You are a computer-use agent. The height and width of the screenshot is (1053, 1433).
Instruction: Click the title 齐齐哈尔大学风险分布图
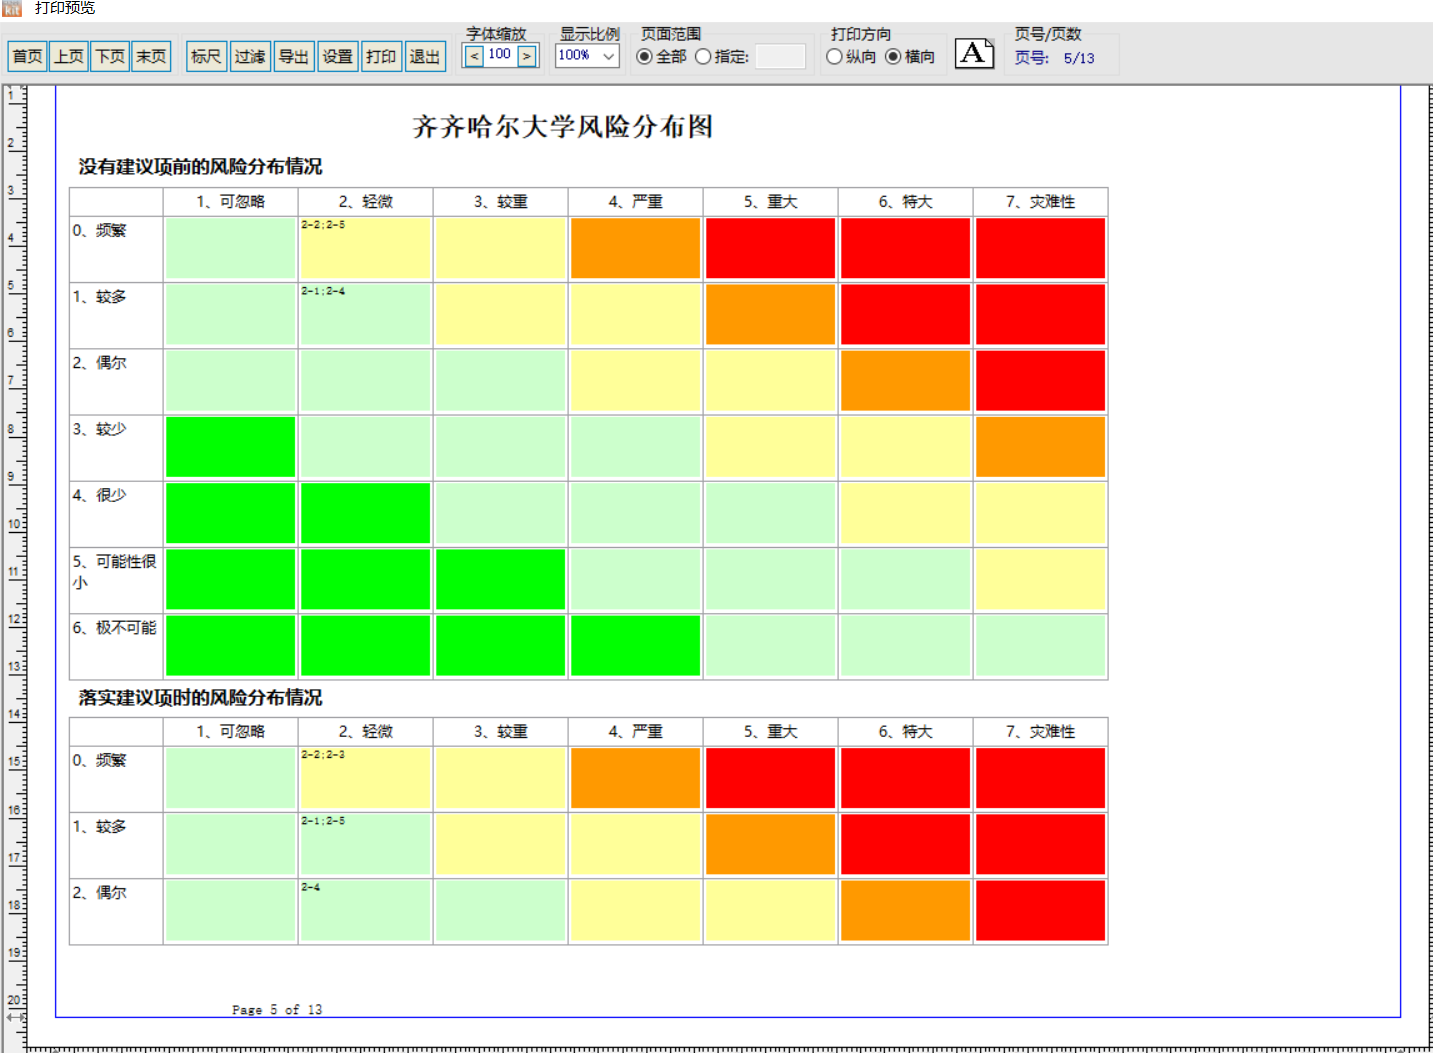[563, 127]
